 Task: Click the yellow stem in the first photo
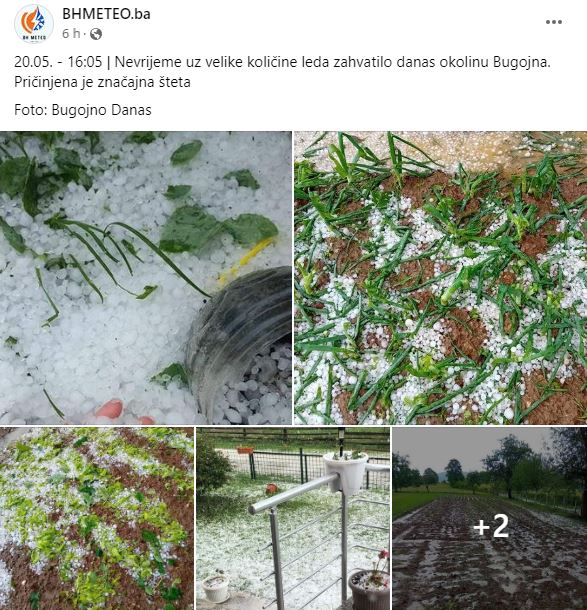246,260
